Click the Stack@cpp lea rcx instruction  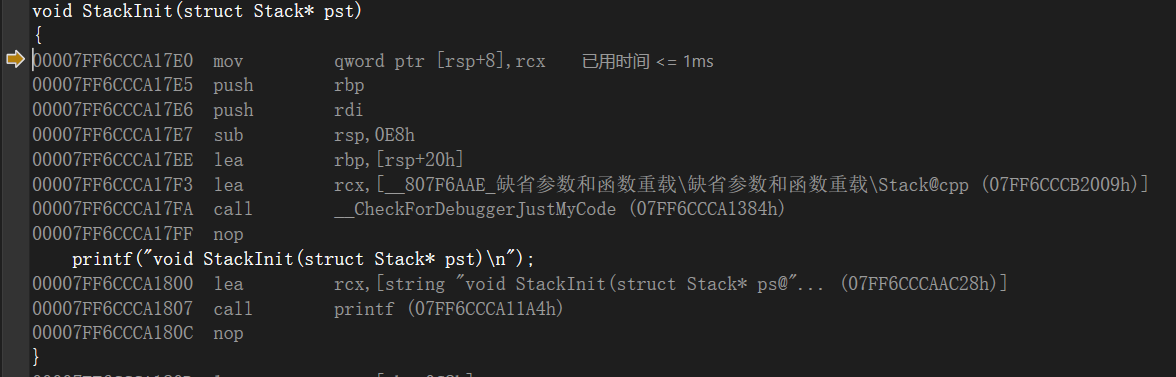(x=590, y=184)
